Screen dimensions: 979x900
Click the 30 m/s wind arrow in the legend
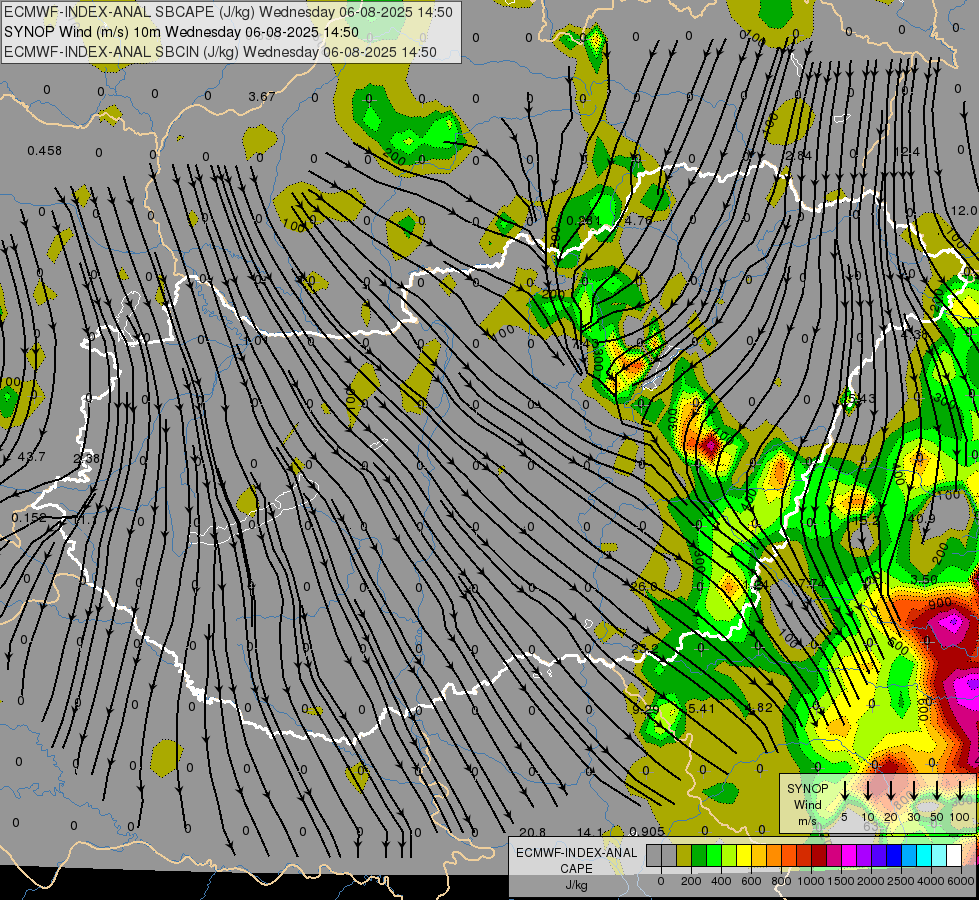(x=914, y=791)
